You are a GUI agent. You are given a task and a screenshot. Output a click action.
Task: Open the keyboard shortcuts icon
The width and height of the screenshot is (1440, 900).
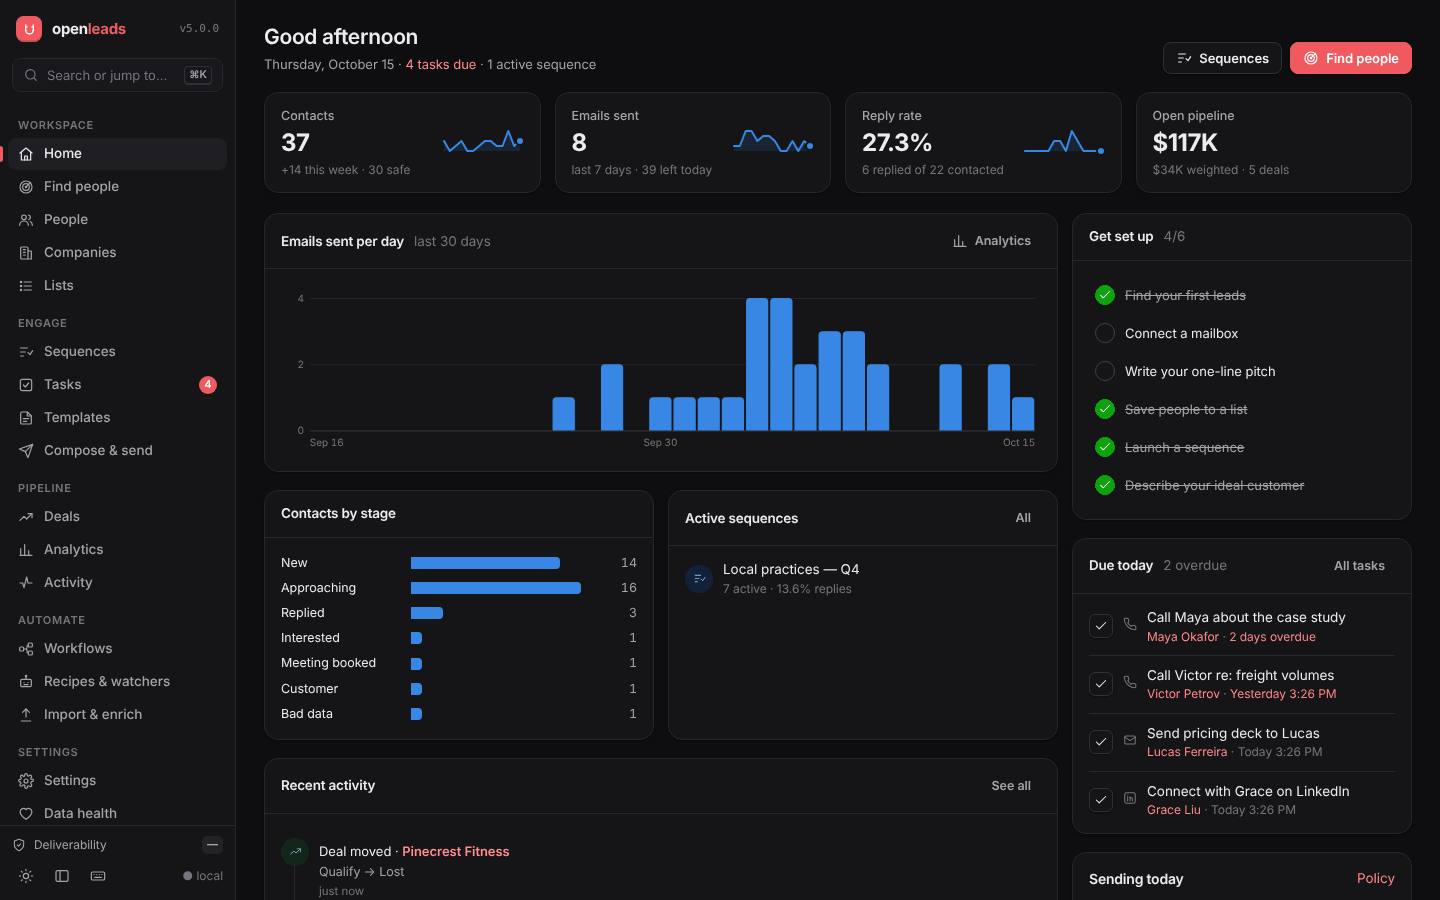(x=98, y=876)
